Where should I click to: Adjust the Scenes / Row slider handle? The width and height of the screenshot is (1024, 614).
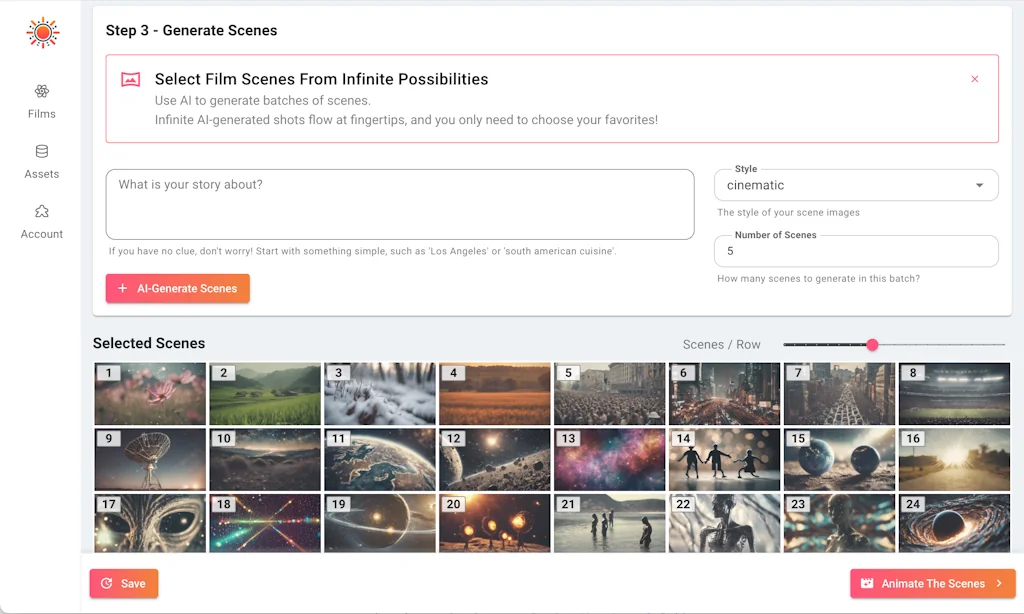(872, 344)
